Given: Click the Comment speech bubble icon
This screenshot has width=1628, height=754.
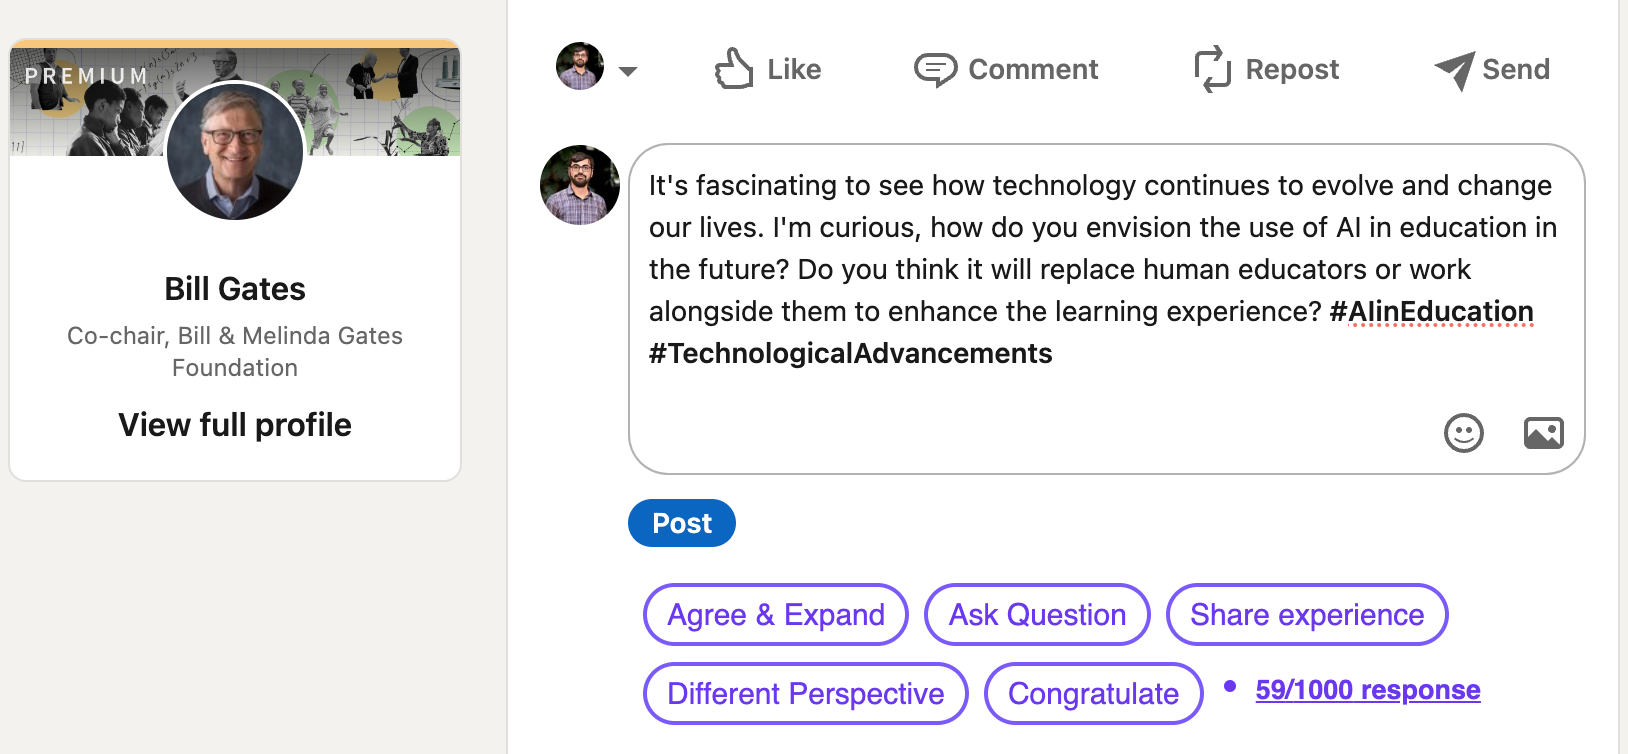Looking at the screenshot, I should (935, 70).
